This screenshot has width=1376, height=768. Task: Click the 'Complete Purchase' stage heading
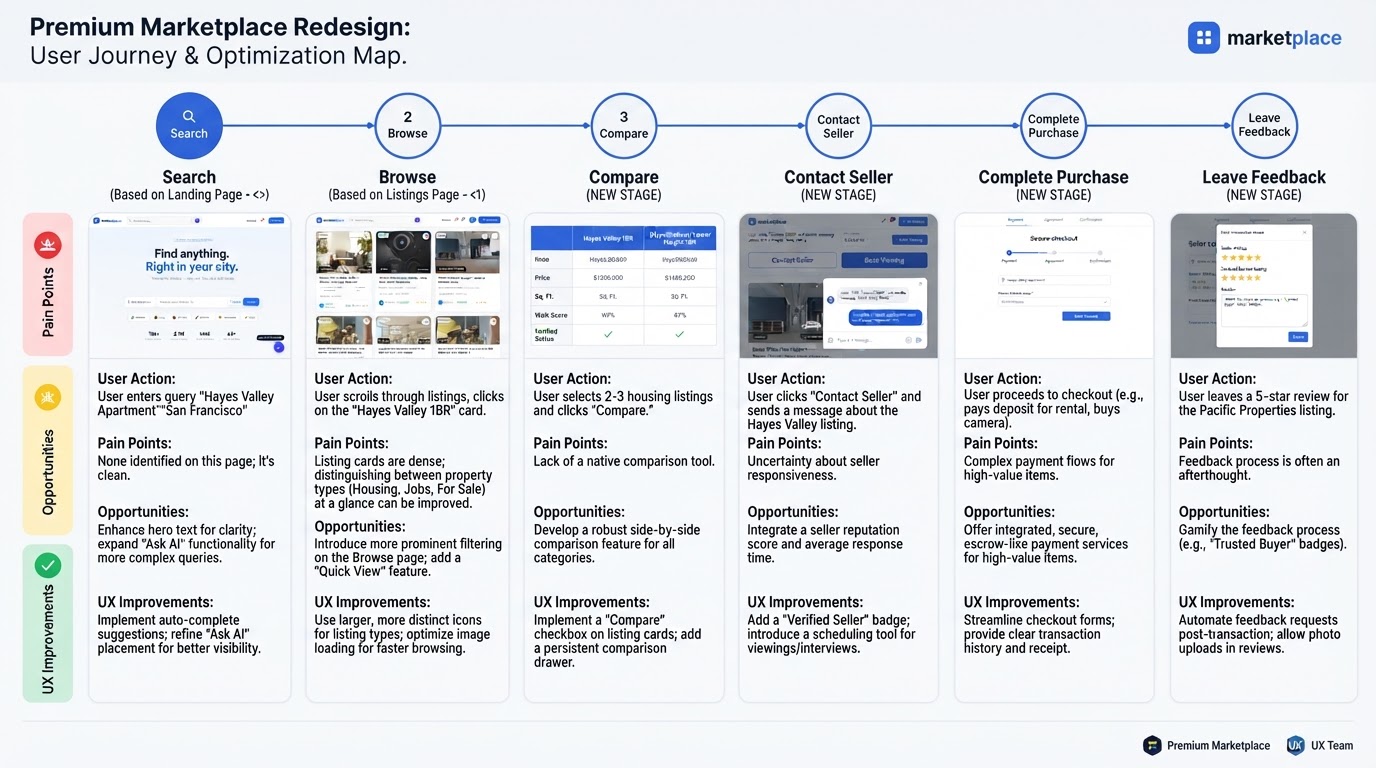tap(1054, 177)
